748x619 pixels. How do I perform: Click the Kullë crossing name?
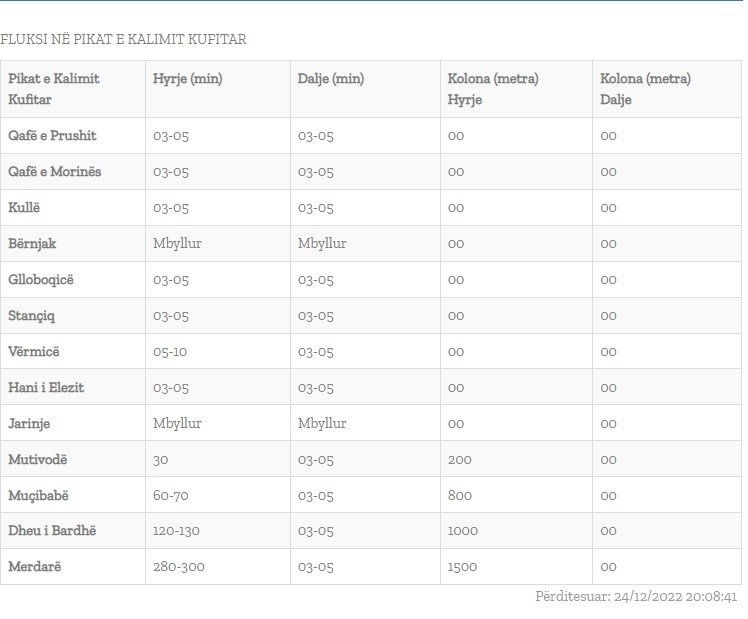click(25, 208)
